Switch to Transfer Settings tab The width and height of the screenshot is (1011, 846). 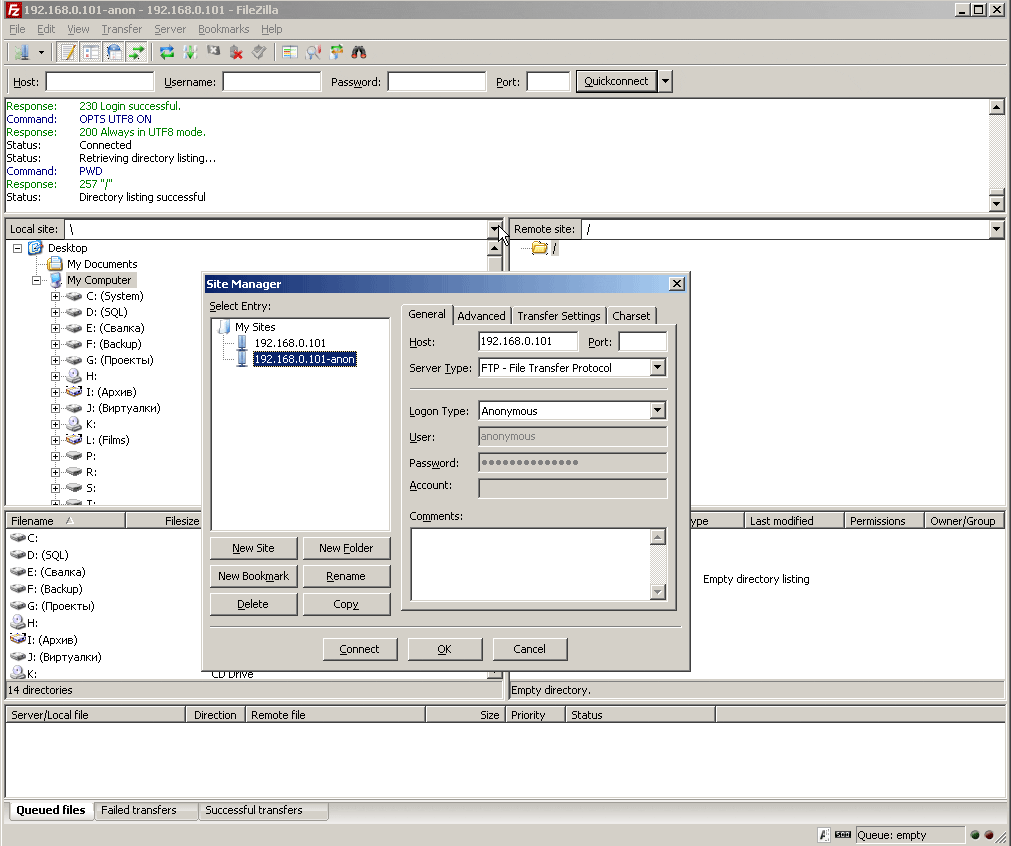click(558, 316)
